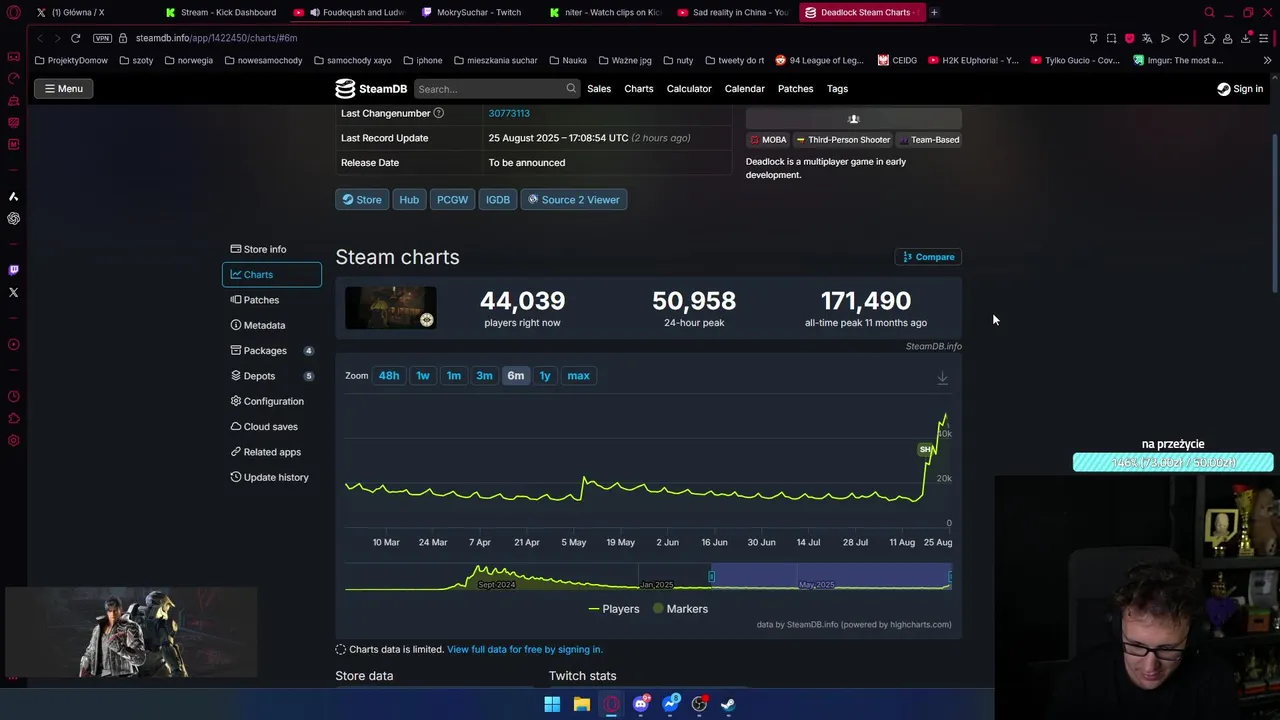The height and width of the screenshot is (720, 1280).
Task: Select Store info in the side navigation
Action: click(272, 249)
